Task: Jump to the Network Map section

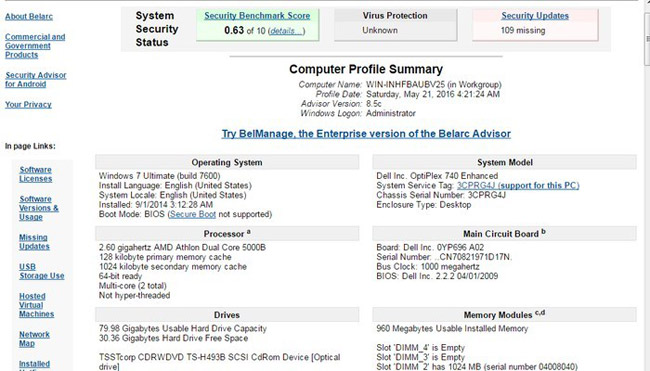Action: pyautogui.click(x=34, y=339)
